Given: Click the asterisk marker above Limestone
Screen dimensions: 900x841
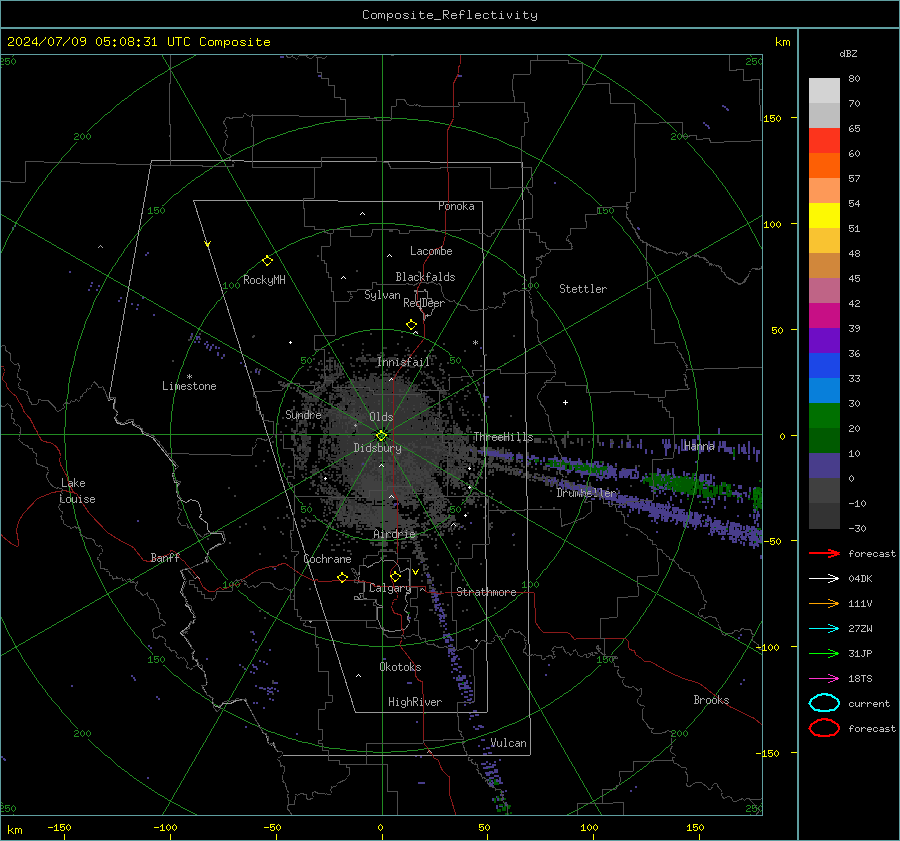Looking at the screenshot, I should coord(189,377).
